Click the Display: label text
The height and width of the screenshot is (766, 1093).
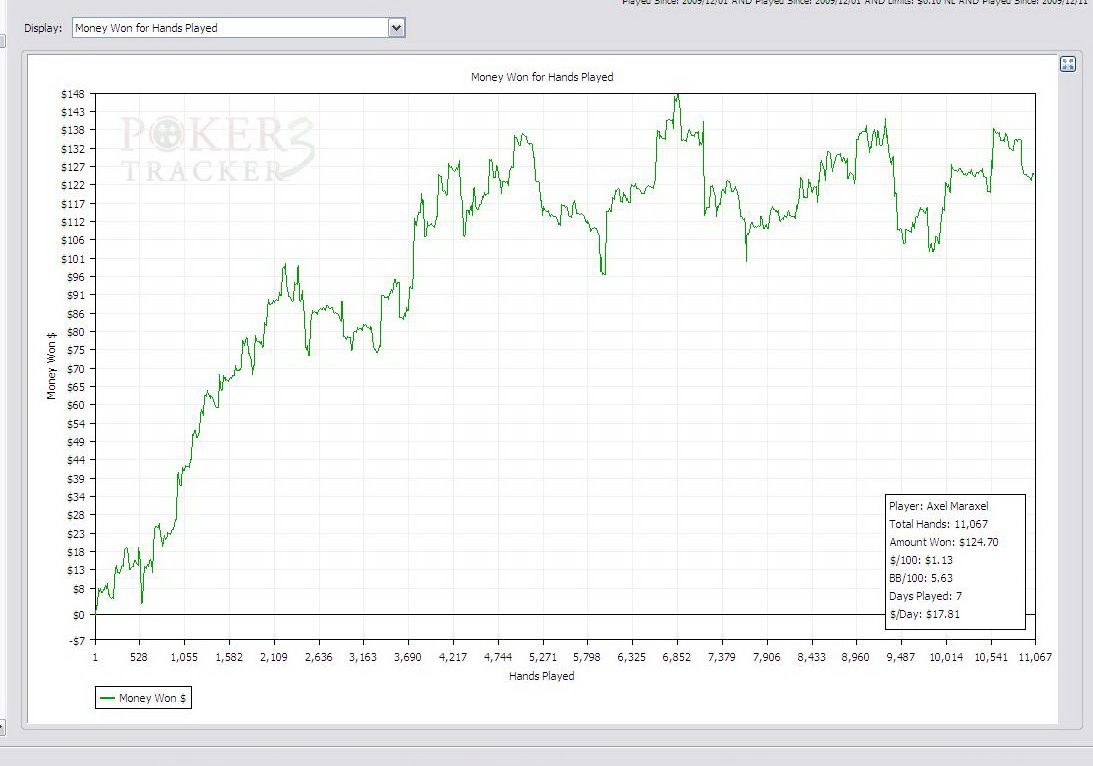(44, 28)
